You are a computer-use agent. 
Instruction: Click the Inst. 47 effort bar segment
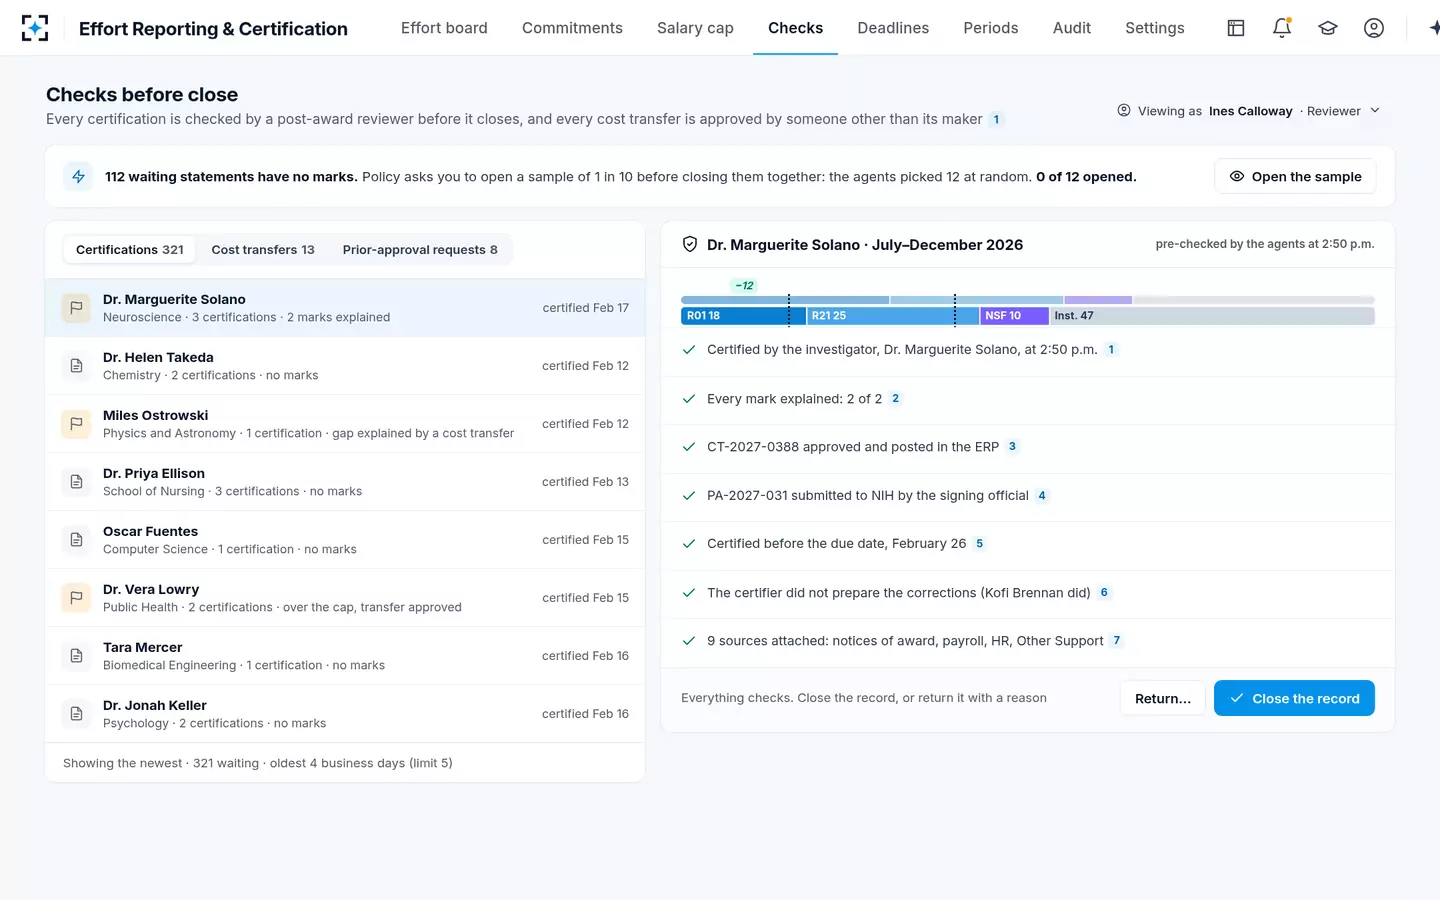1211,316
